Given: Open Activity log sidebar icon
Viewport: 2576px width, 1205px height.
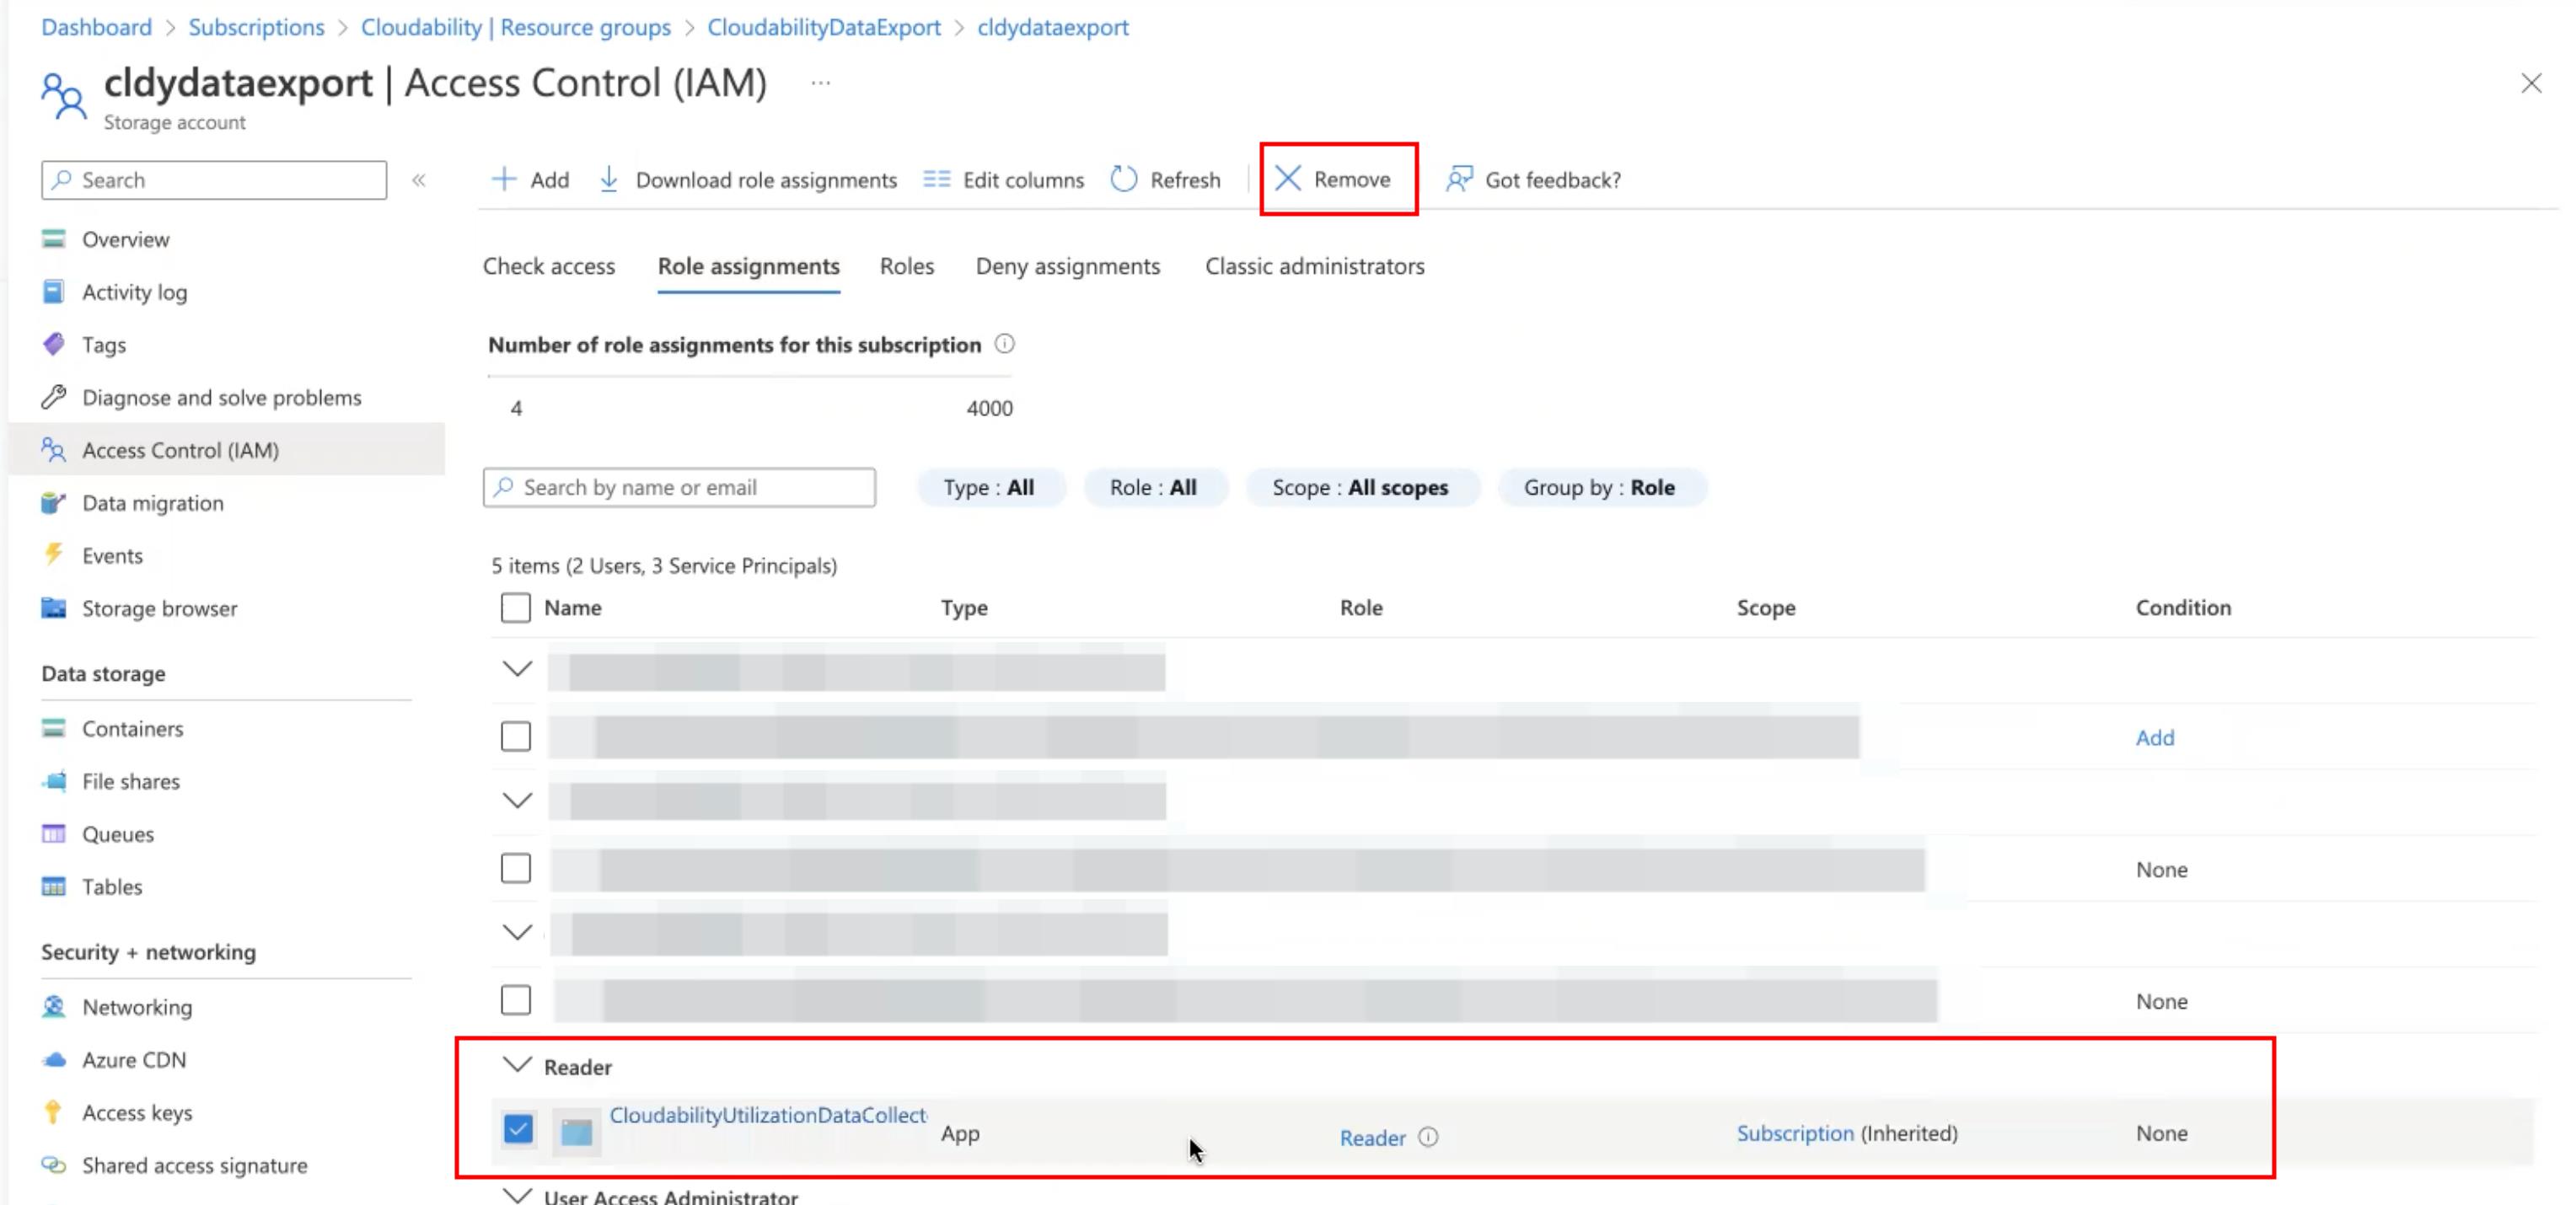Looking at the screenshot, I should 54,292.
